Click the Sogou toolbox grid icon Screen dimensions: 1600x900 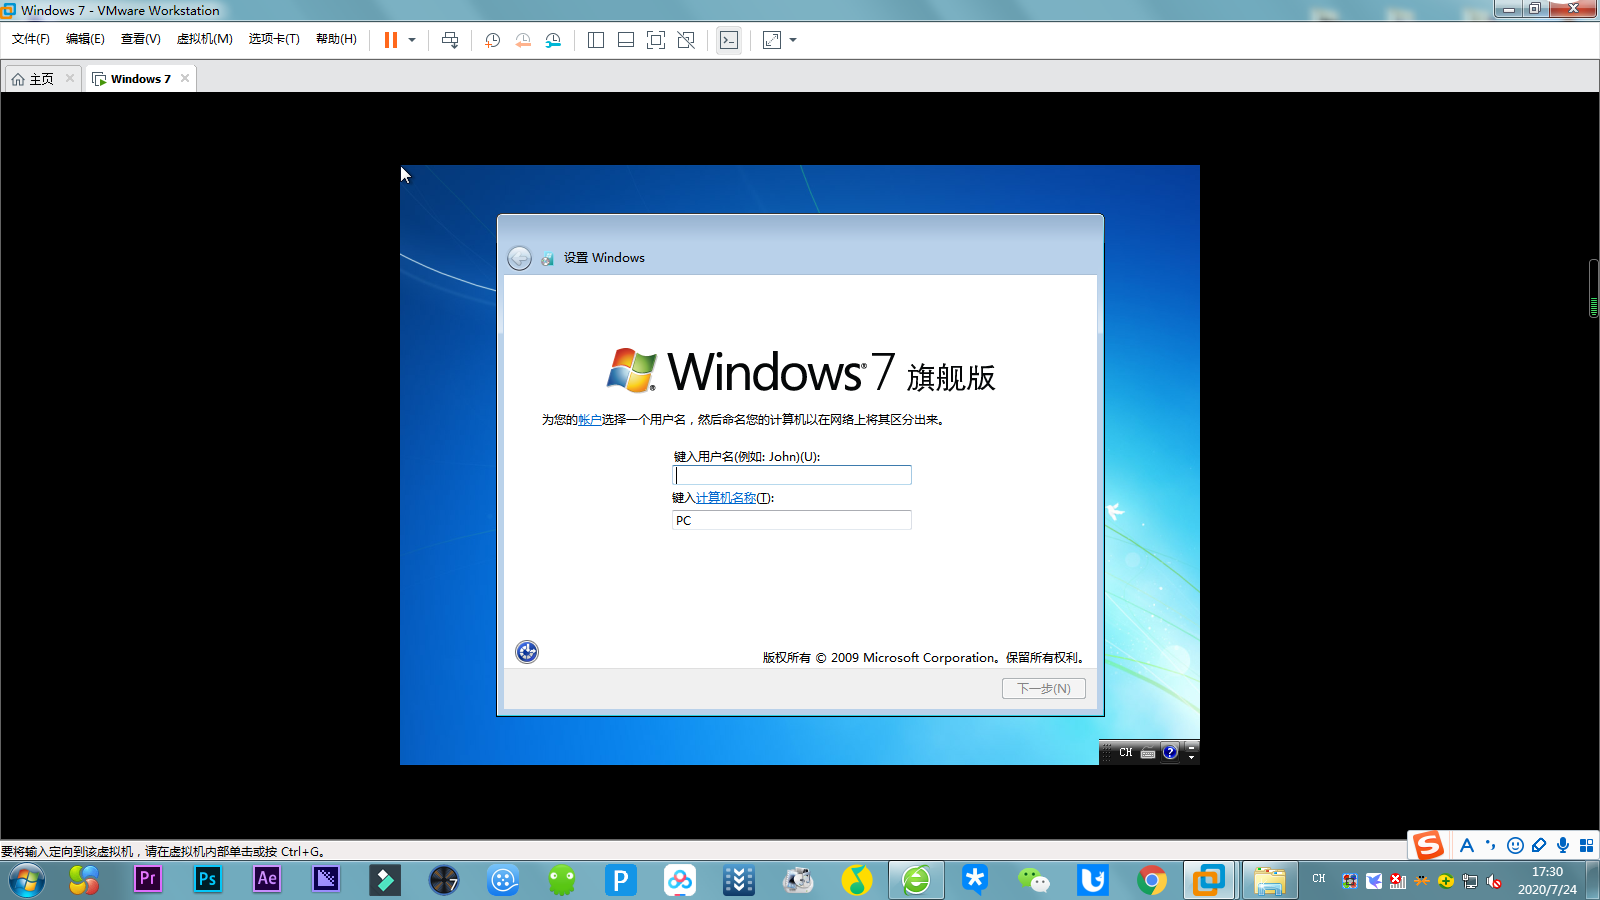[1586, 845]
